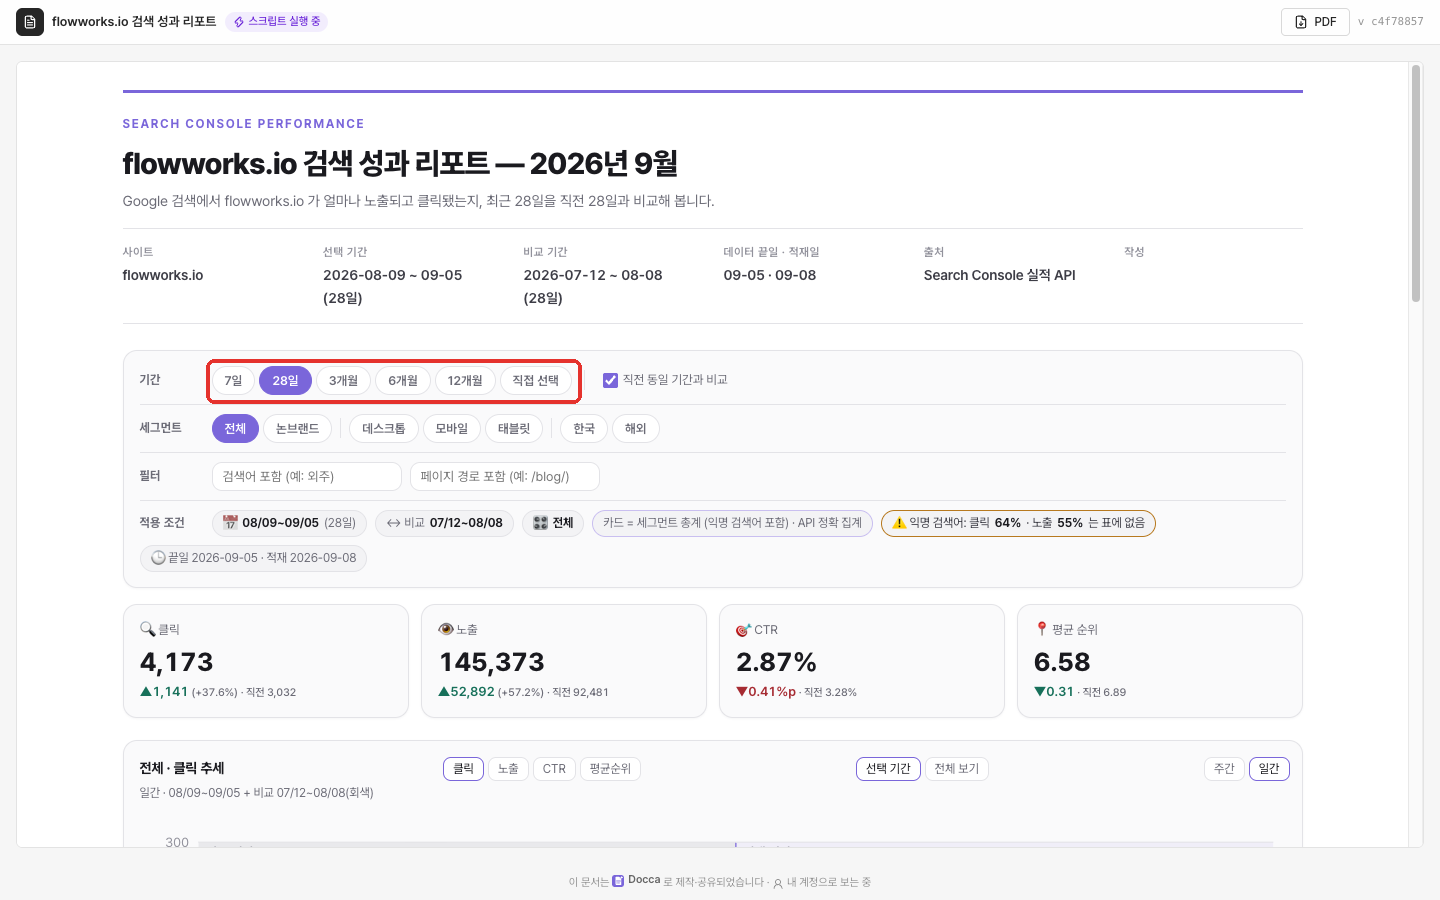Click eye icon on 노출 card
Image resolution: width=1440 pixels, height=900 pixels.
click(446, 629)
